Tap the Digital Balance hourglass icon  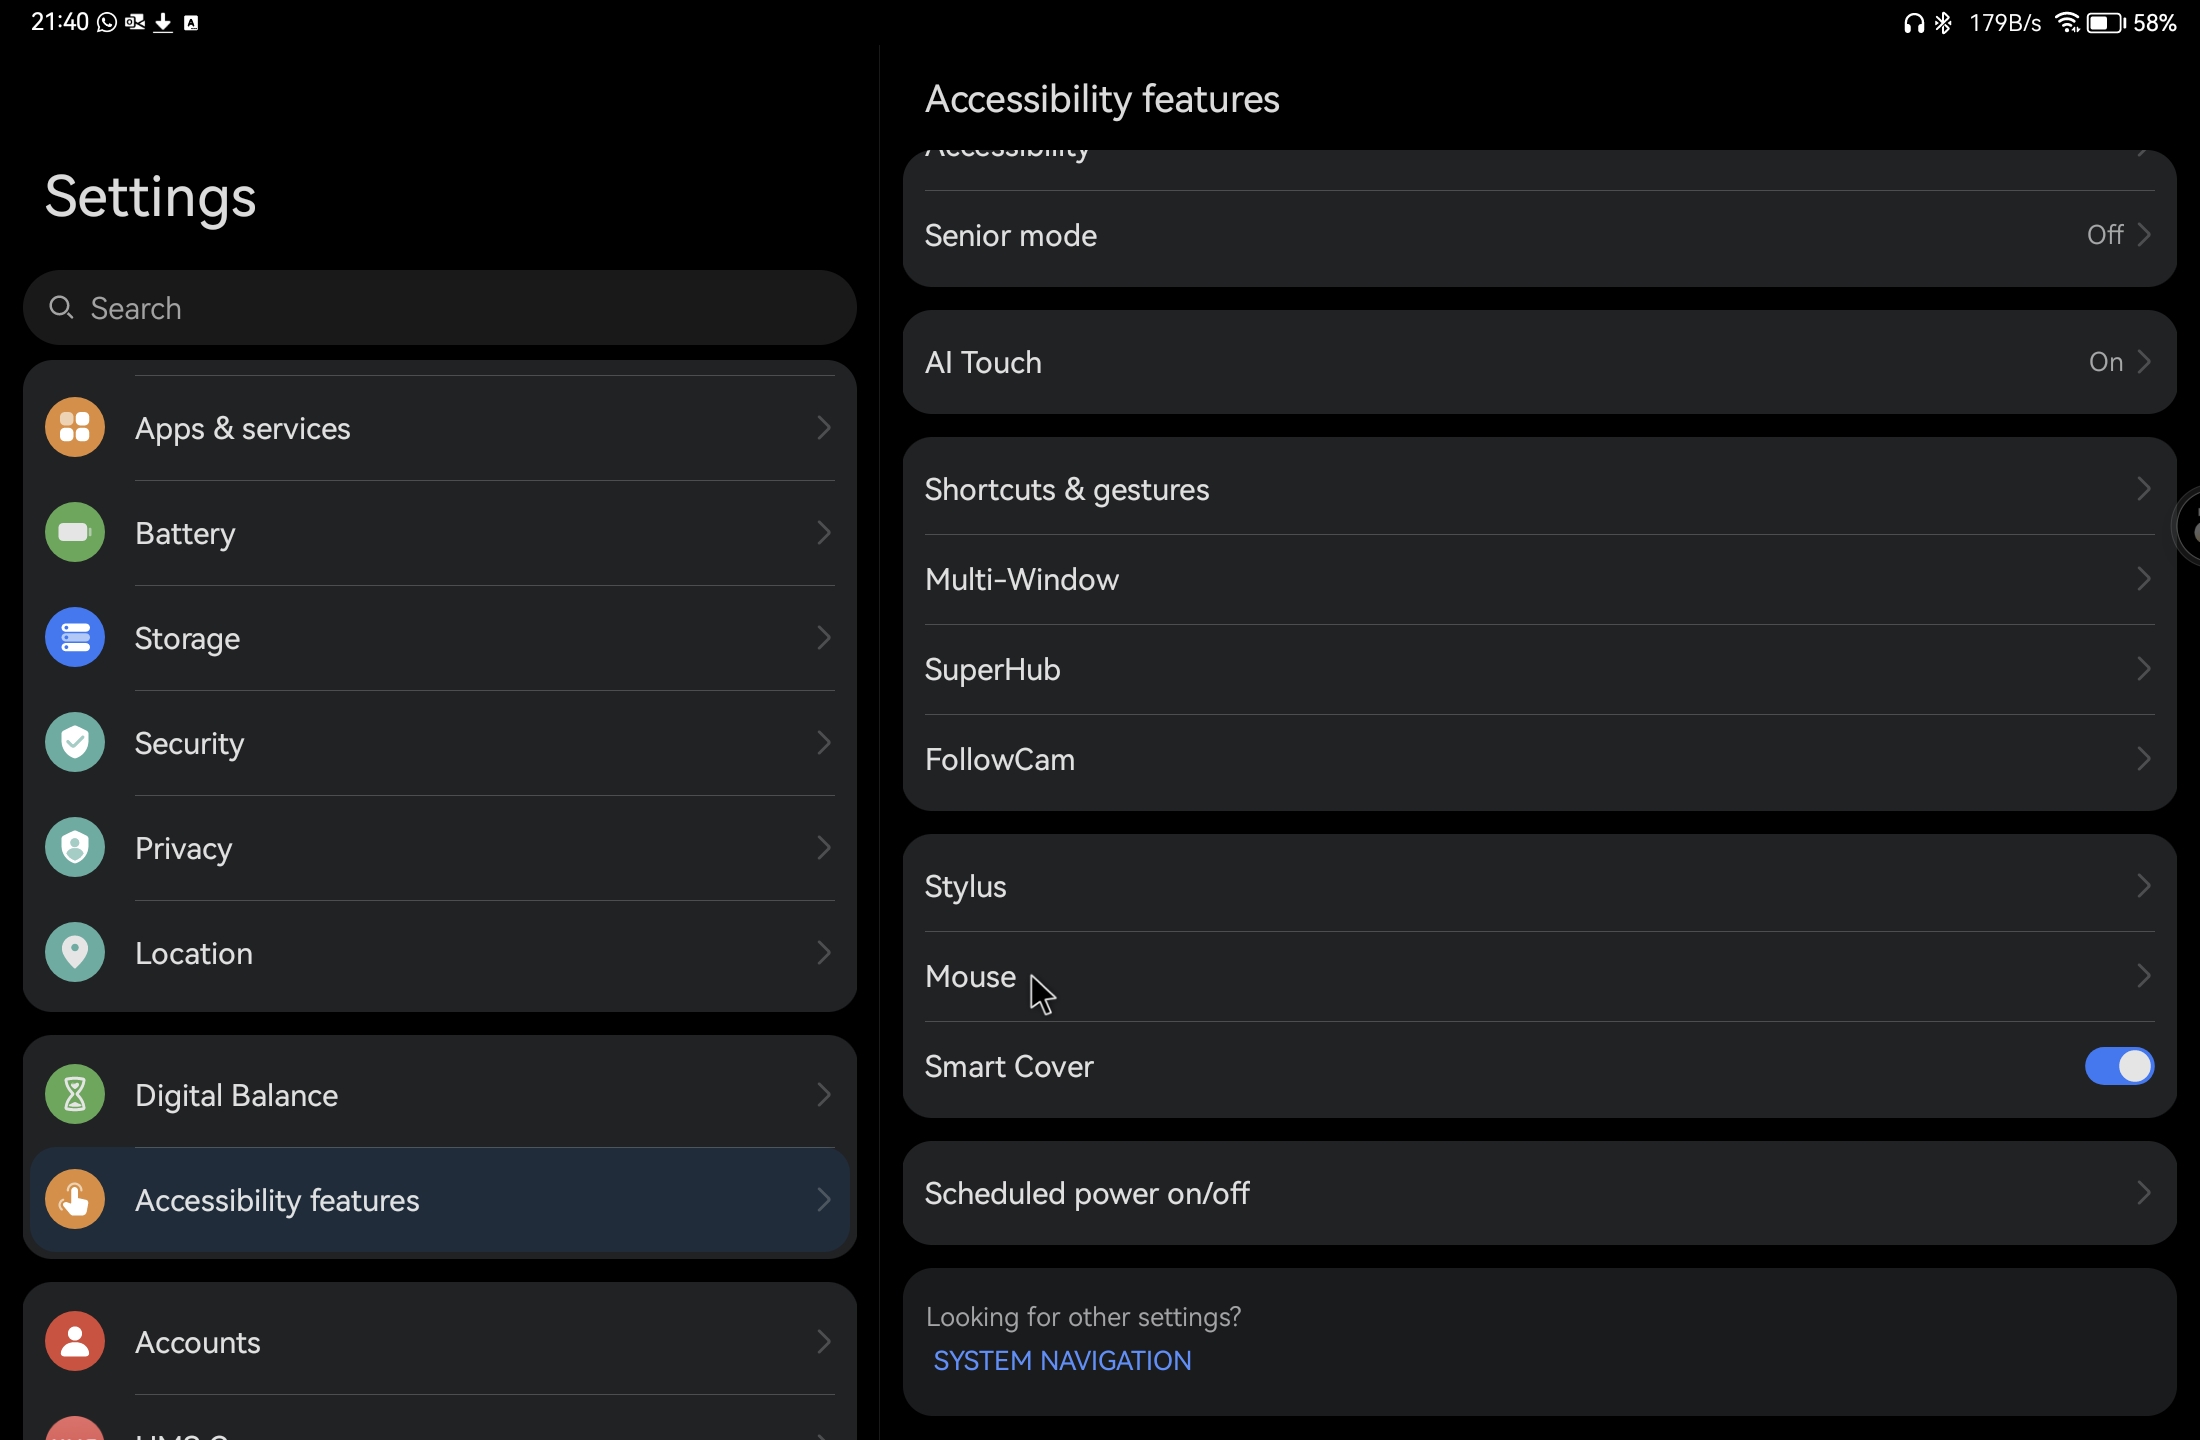click(x=75, y=1095)
